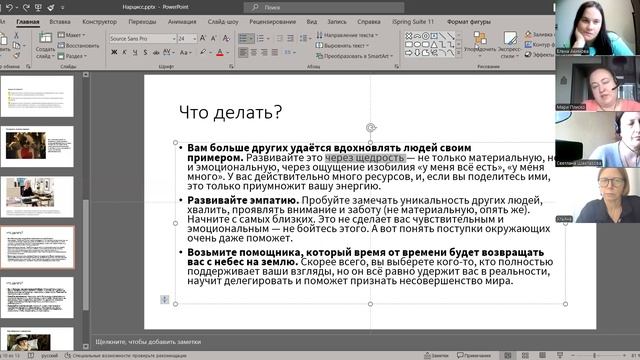Viewport: 640px width, 360px height.
Task: Start slideshow from beginning via quick access icon
Action: pos(38,7)
